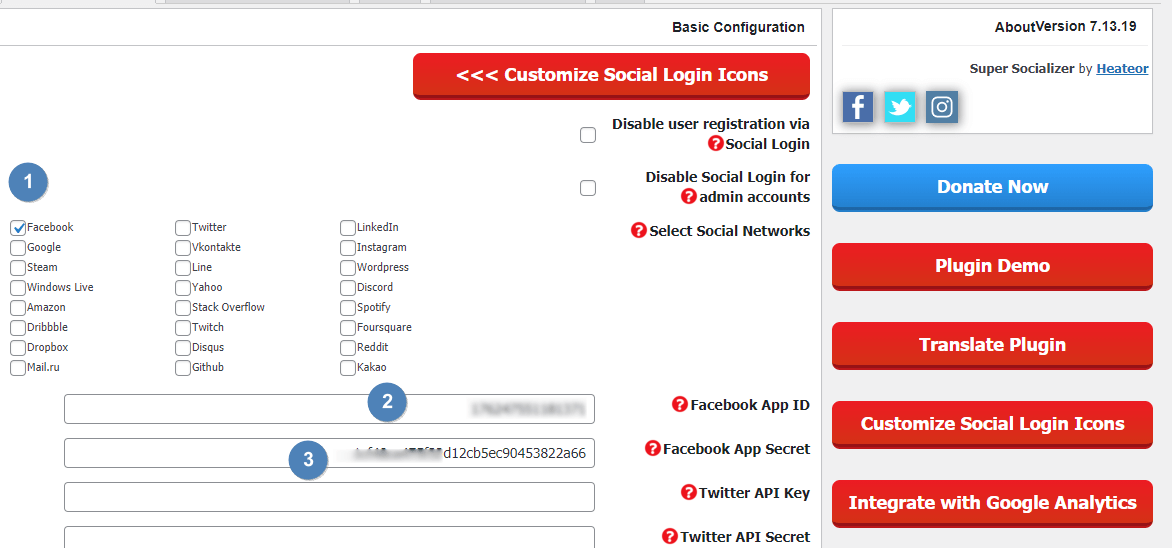Click help icon beside Facebook App ID
1172x548 pixels.
(679, 404)
